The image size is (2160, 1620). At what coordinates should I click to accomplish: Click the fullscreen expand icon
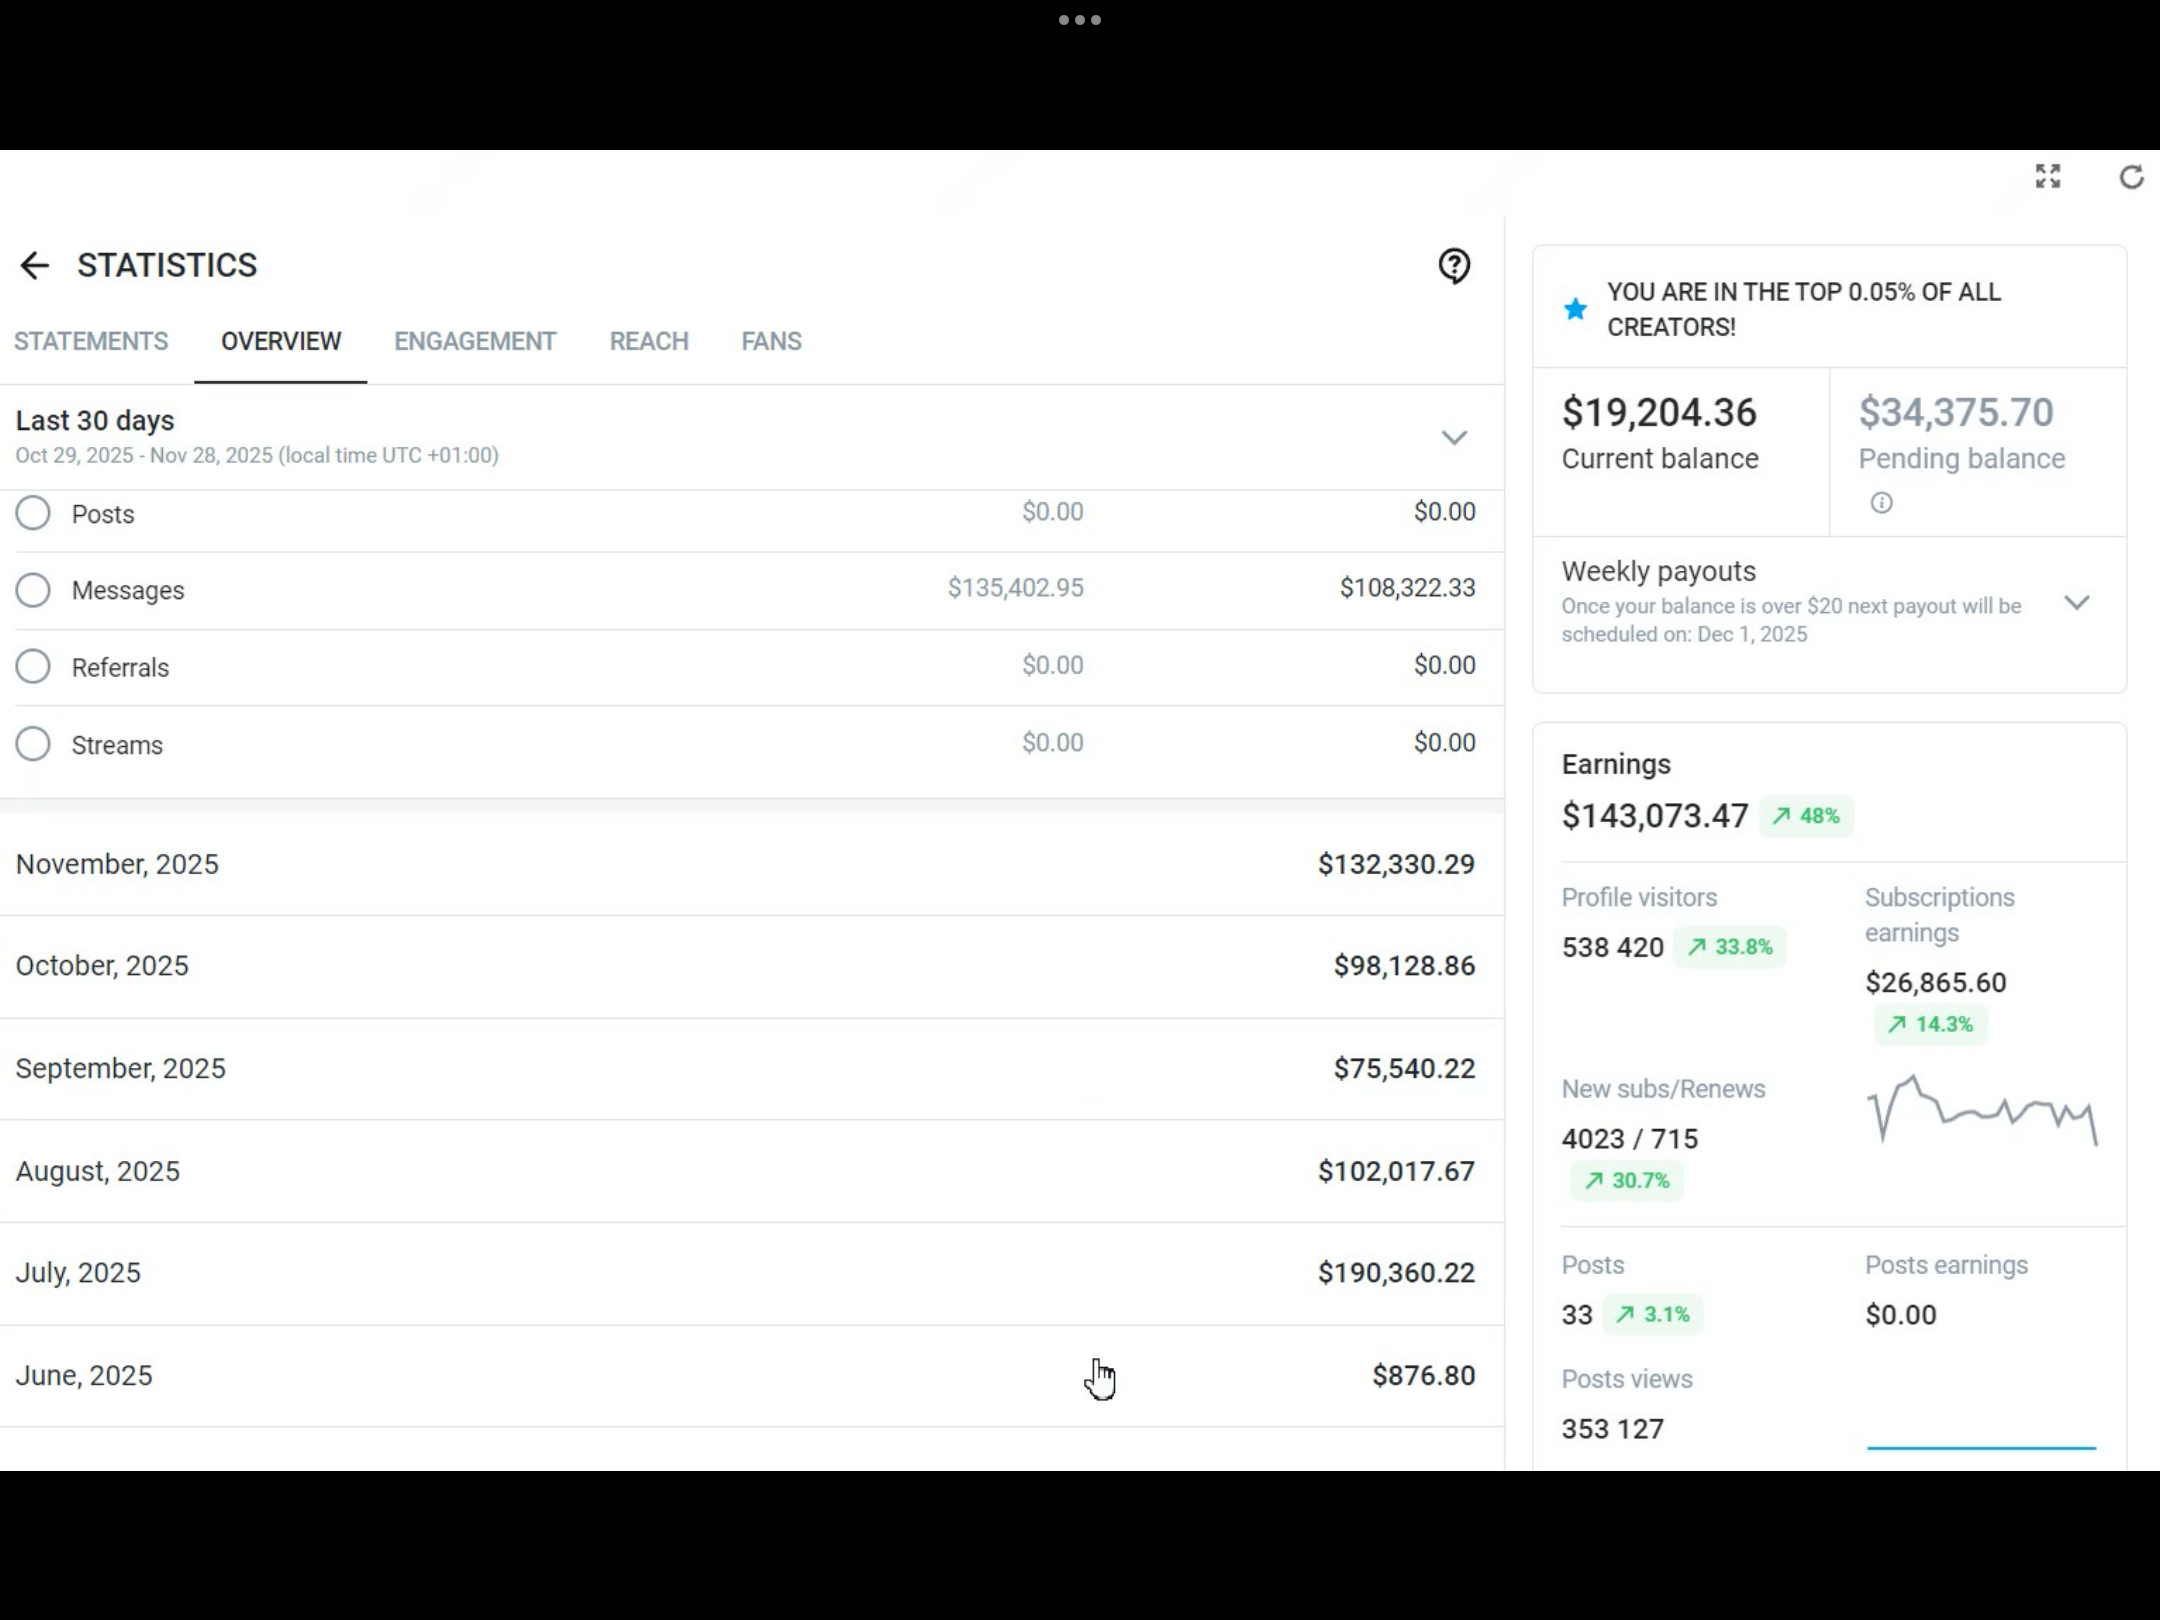pyautogui.click(x=2048, y=177)
